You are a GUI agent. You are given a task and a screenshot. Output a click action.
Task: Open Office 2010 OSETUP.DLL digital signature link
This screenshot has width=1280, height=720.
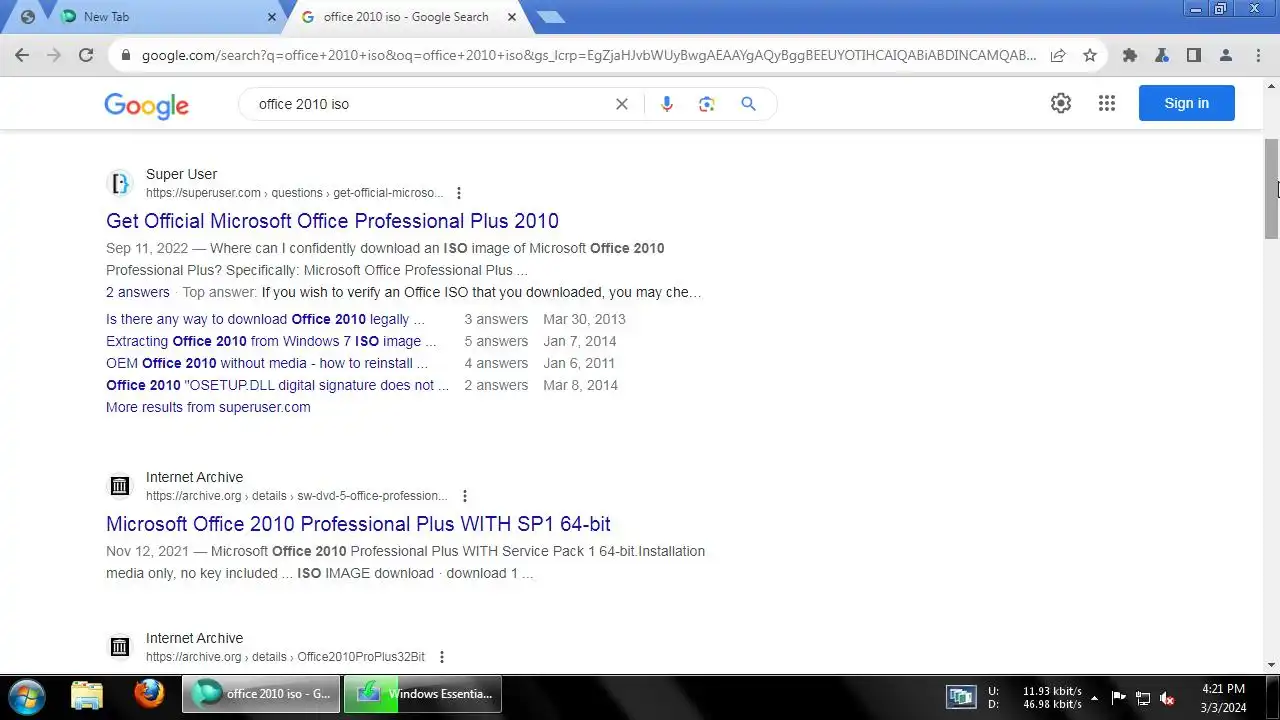click(277, 385)
